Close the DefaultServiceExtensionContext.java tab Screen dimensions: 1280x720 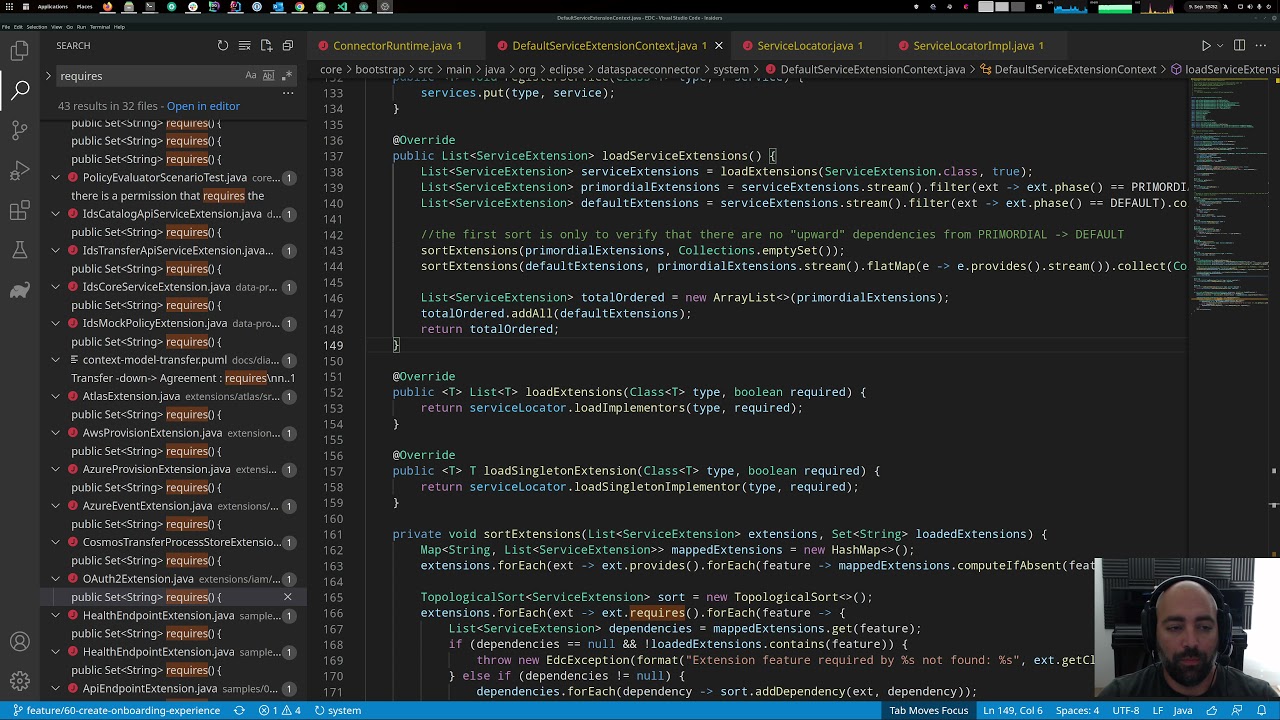tap(718, 46)
